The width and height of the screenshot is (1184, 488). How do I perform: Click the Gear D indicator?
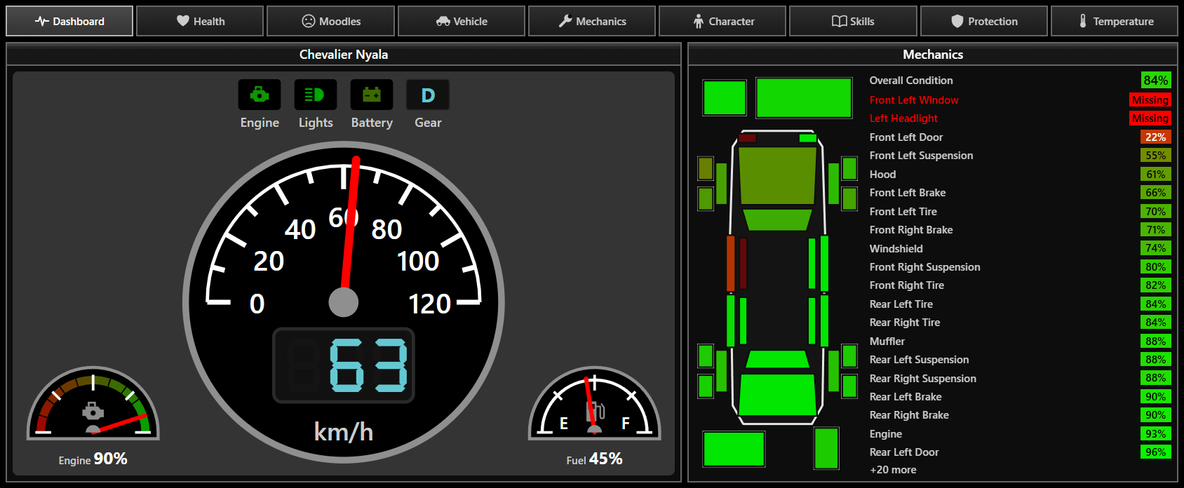click(x=428, y=94)
